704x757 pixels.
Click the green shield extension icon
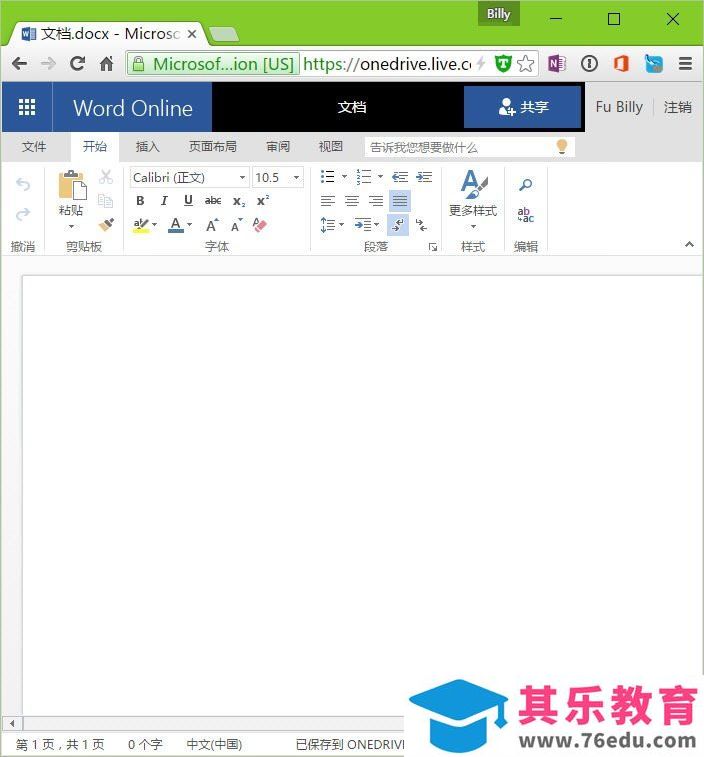click(503, 63)
